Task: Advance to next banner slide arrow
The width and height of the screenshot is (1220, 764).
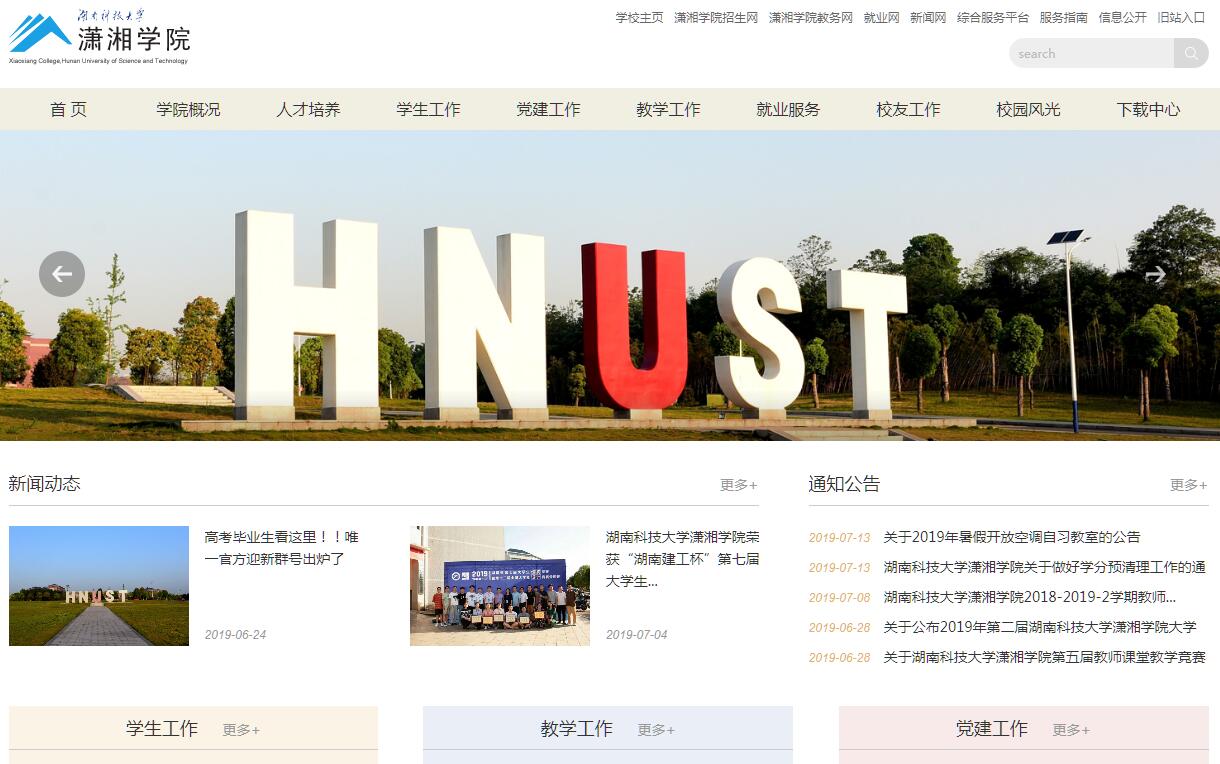Action: (1155, 274)
